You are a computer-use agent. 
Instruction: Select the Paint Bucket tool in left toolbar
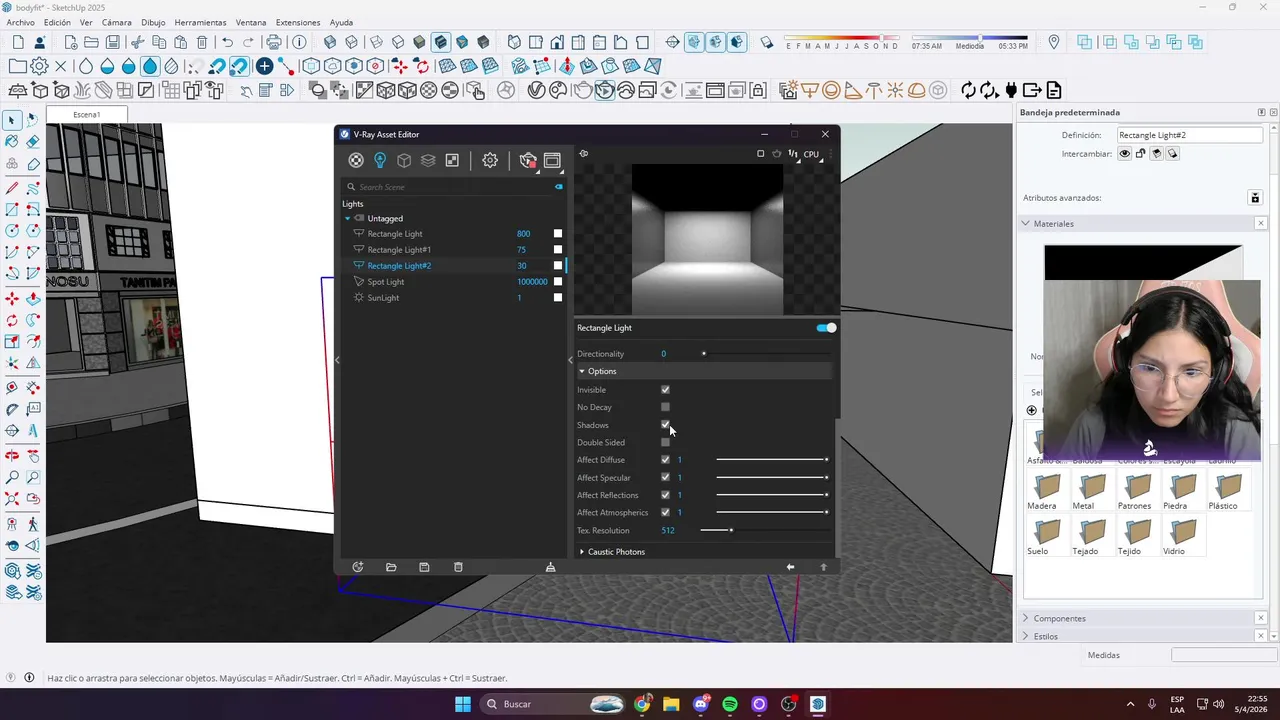[x=12, y=142]
